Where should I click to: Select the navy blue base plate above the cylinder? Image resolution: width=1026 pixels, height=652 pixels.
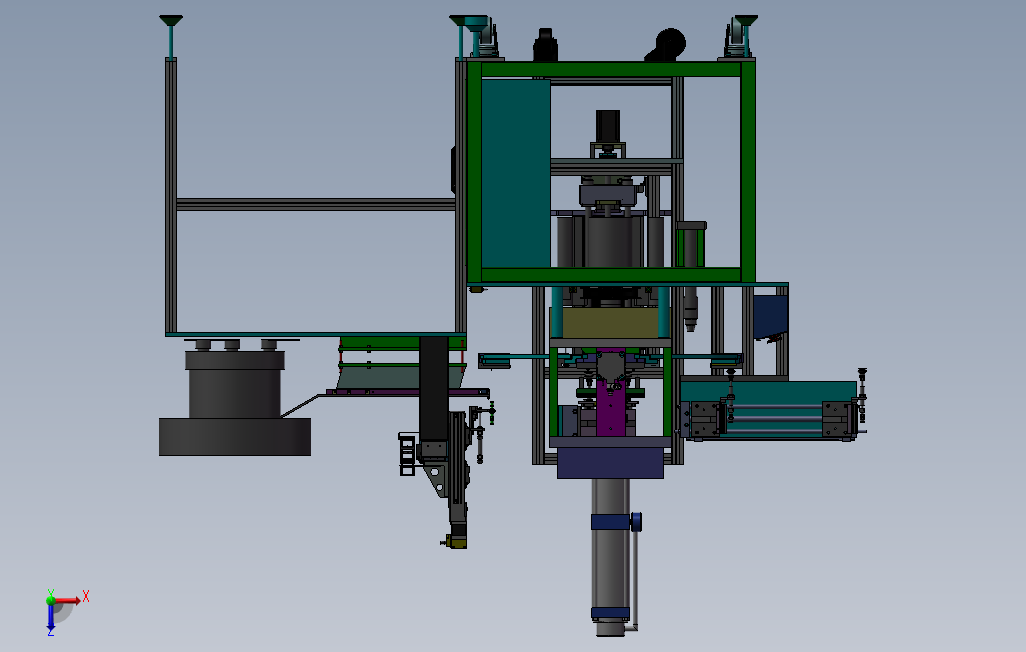coord(610,463)
